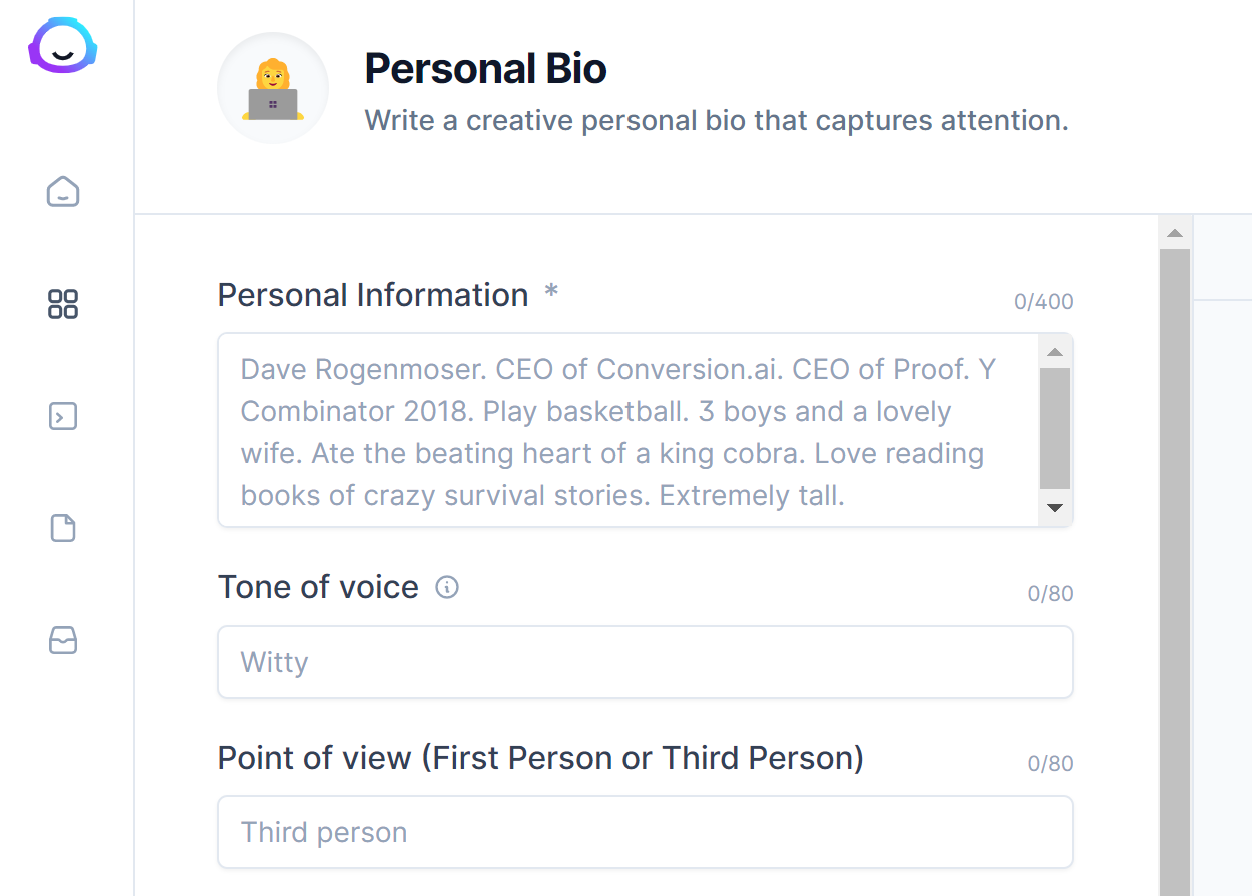Viewport: 1252px width, 896px height.
Task: Click the Personal Bio template avatar icon
Action: point(273,89)
